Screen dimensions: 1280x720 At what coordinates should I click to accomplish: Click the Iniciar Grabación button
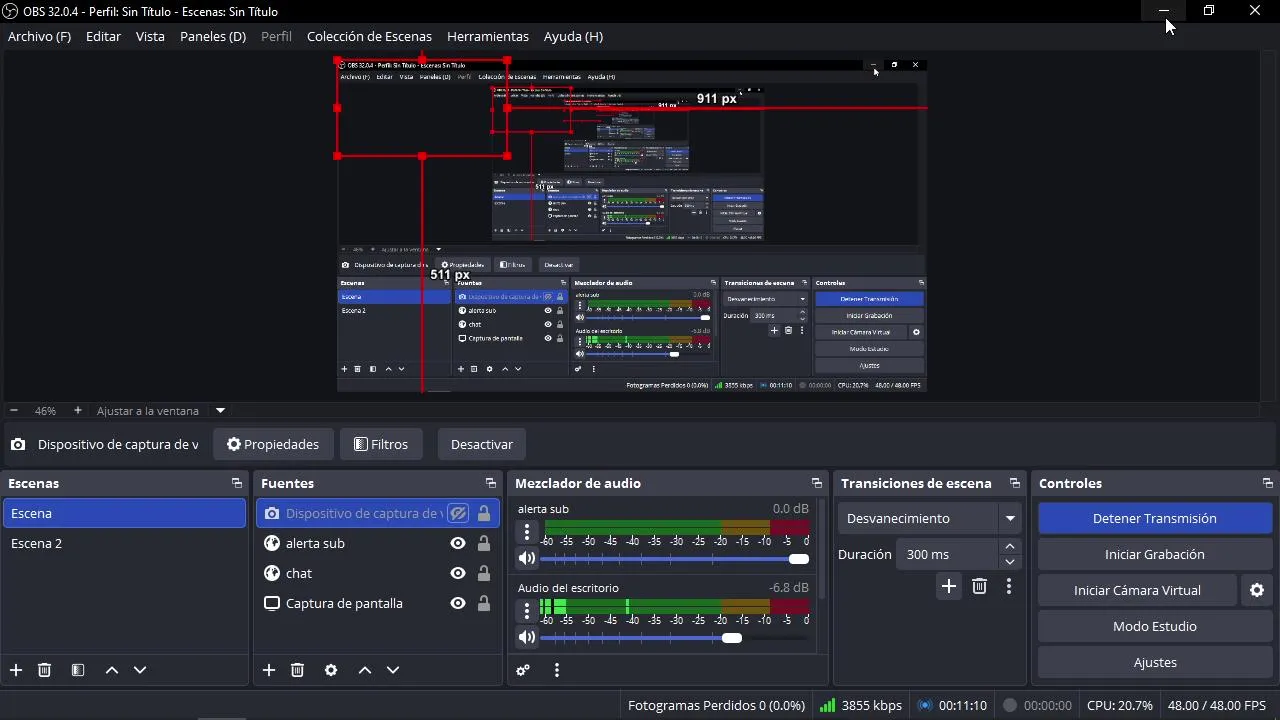coord(1154,554)
